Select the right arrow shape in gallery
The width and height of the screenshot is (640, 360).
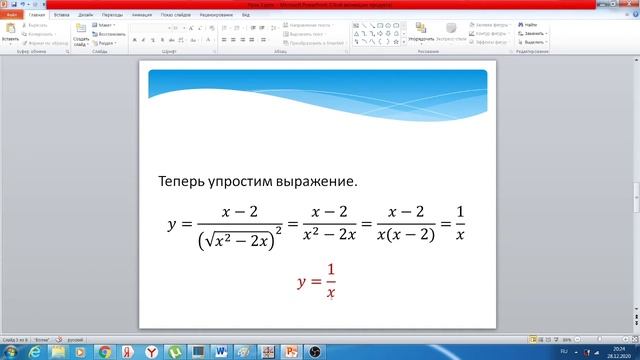380,34
